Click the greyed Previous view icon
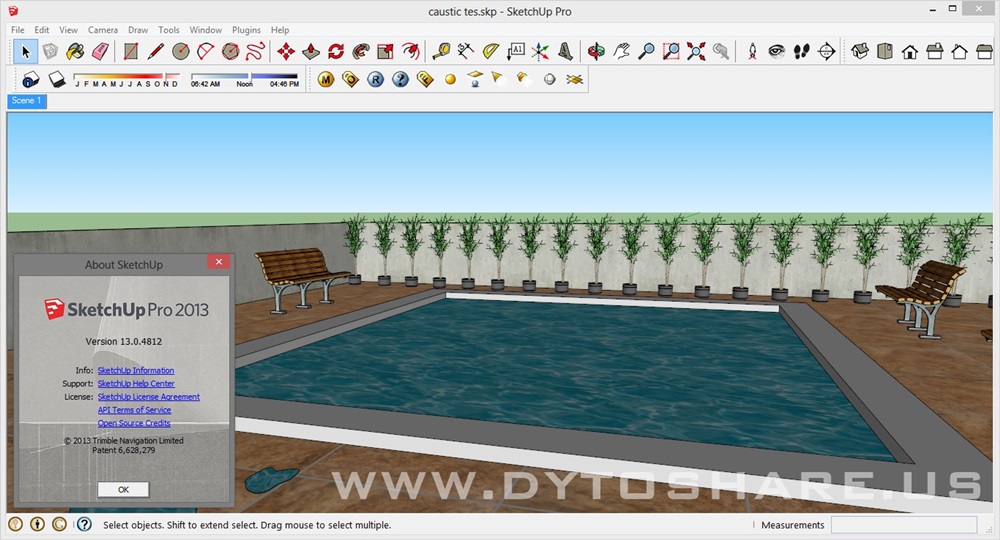The height and width of the screenshot is (540, 1000). coord(721,52)
